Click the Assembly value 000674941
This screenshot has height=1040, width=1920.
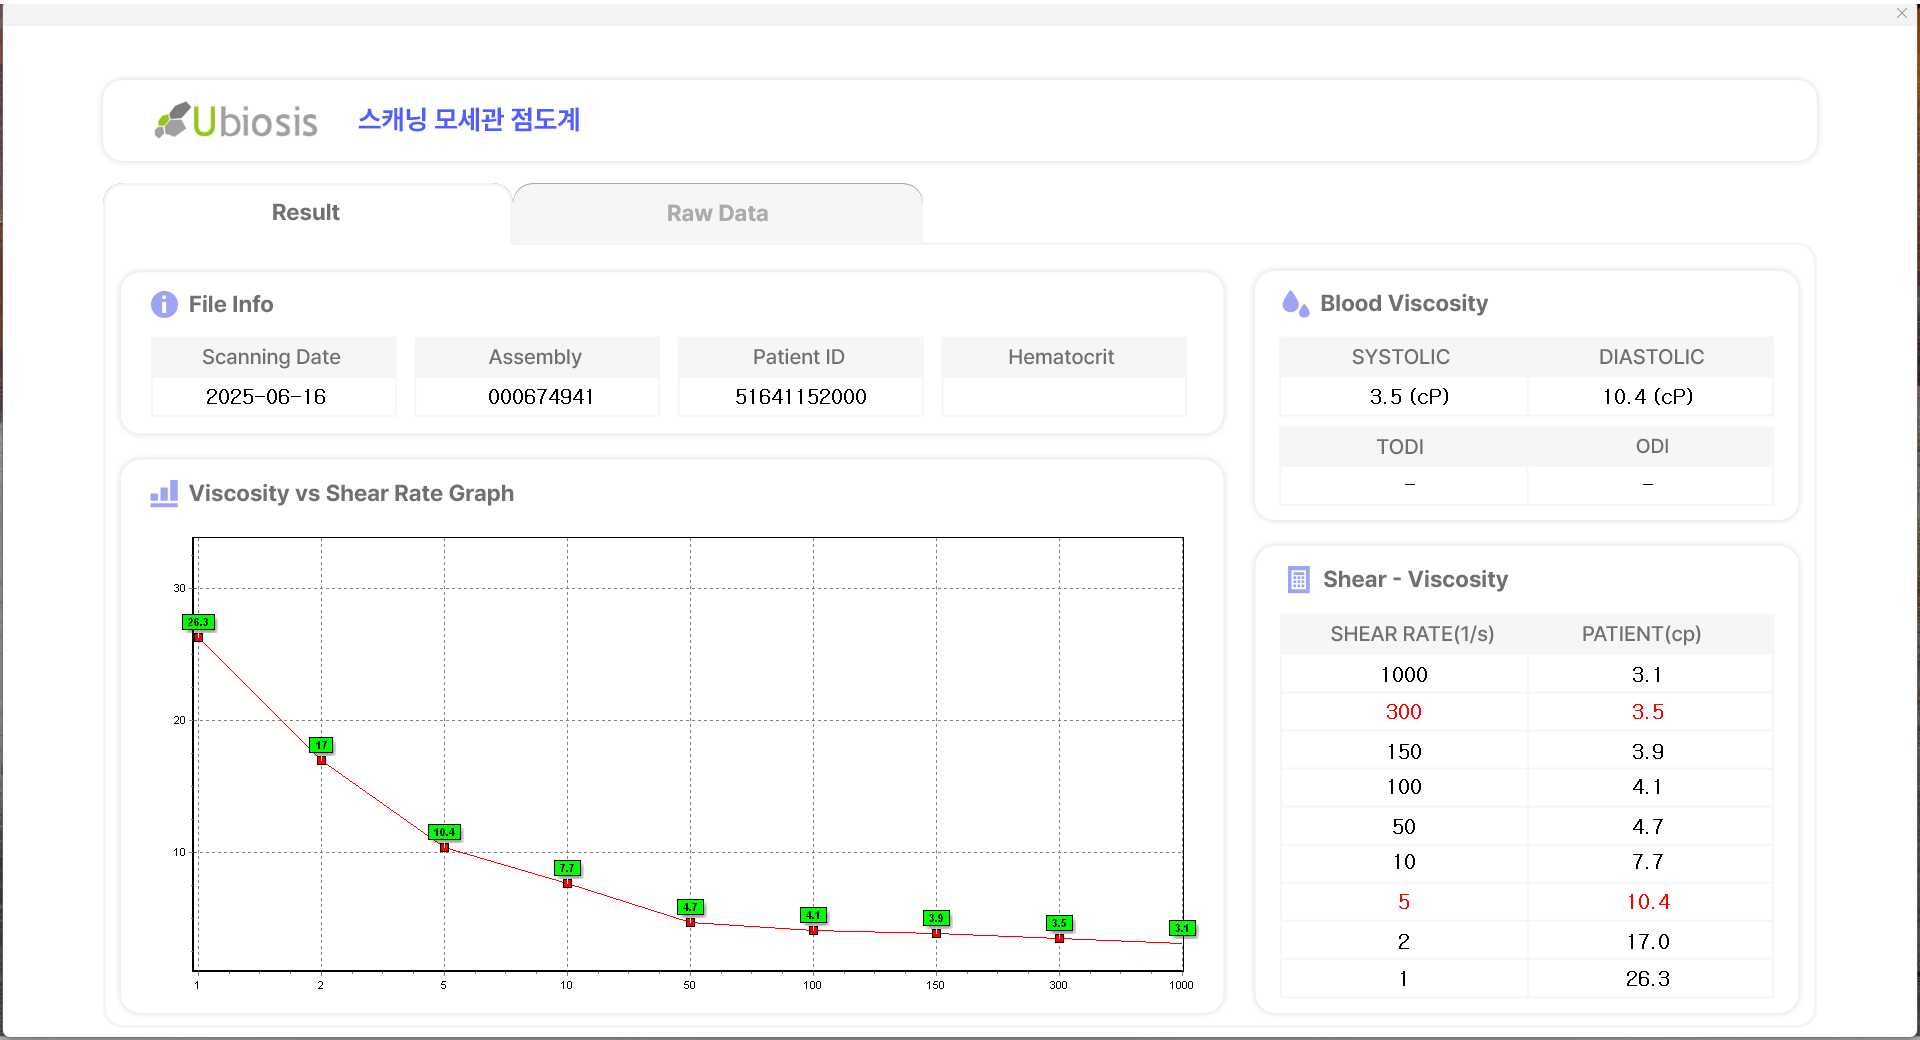click(540, 397)
